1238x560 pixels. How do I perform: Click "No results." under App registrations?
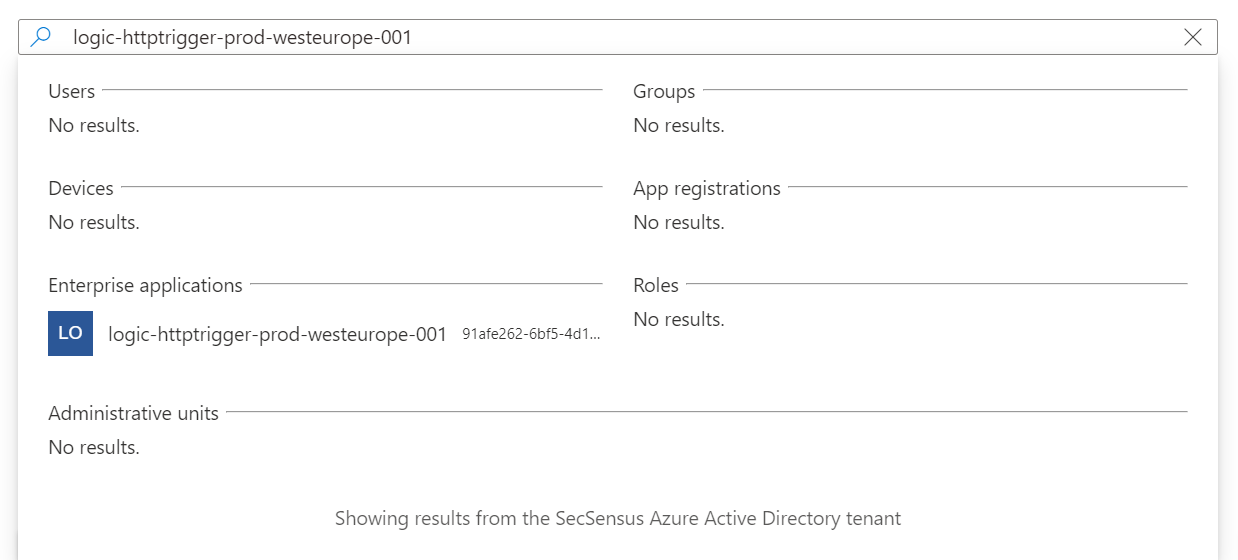[x=679, y=222]
